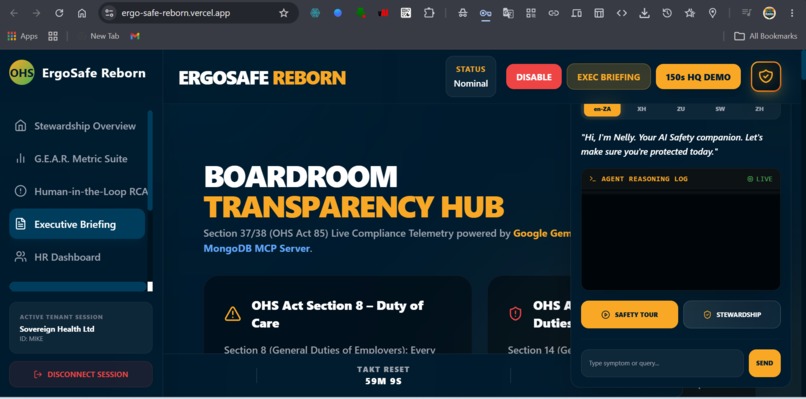The image size is (806, 399).
Task: Switch assistant language to XH
Action: [x=642, y=109]
